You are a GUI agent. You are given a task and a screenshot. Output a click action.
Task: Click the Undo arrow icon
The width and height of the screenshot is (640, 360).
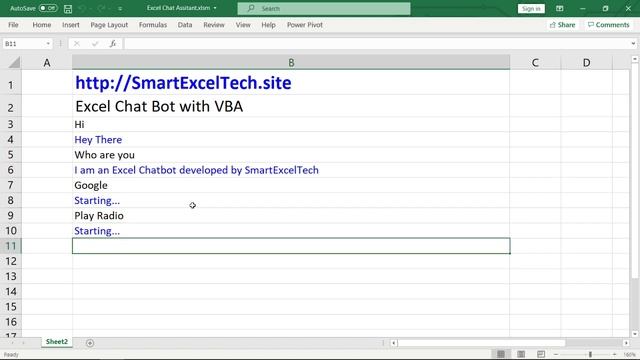(82, 8)
